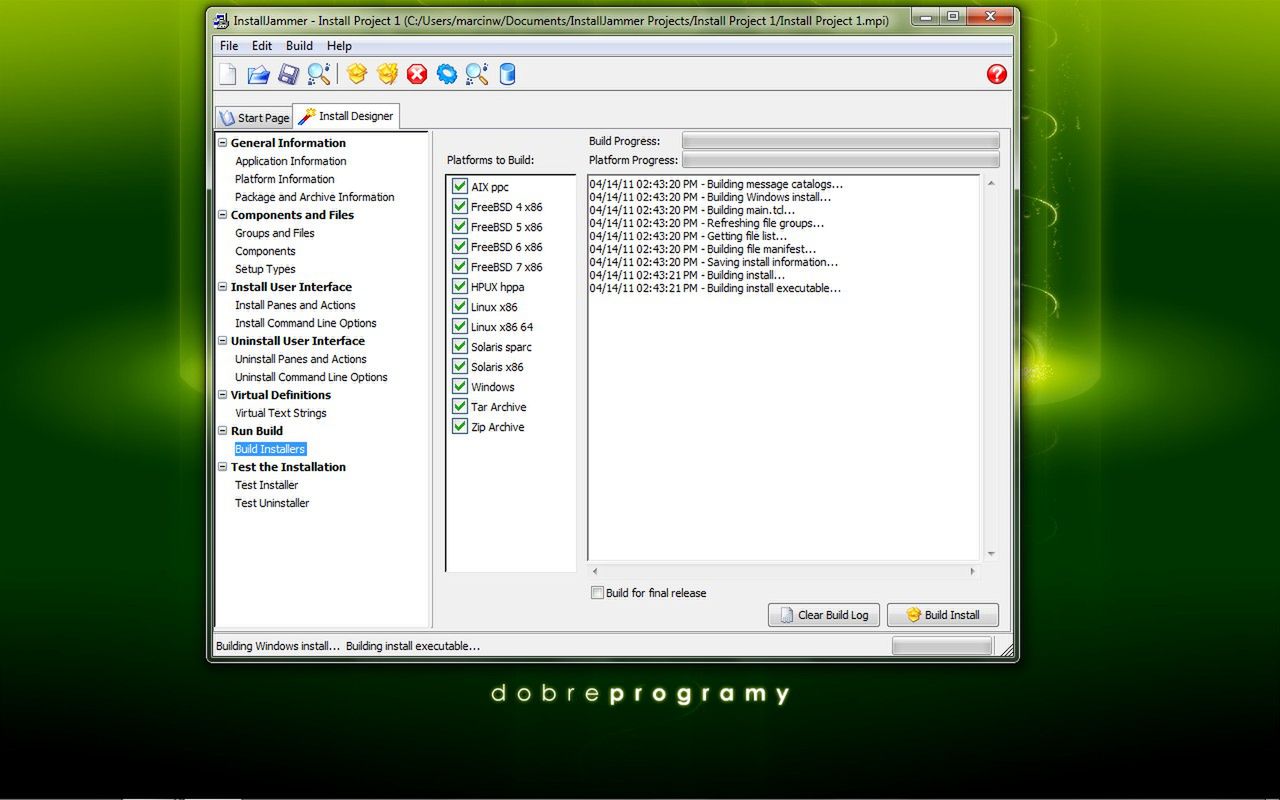
Task: Open the Edit menu
Action: click(262, 46)
